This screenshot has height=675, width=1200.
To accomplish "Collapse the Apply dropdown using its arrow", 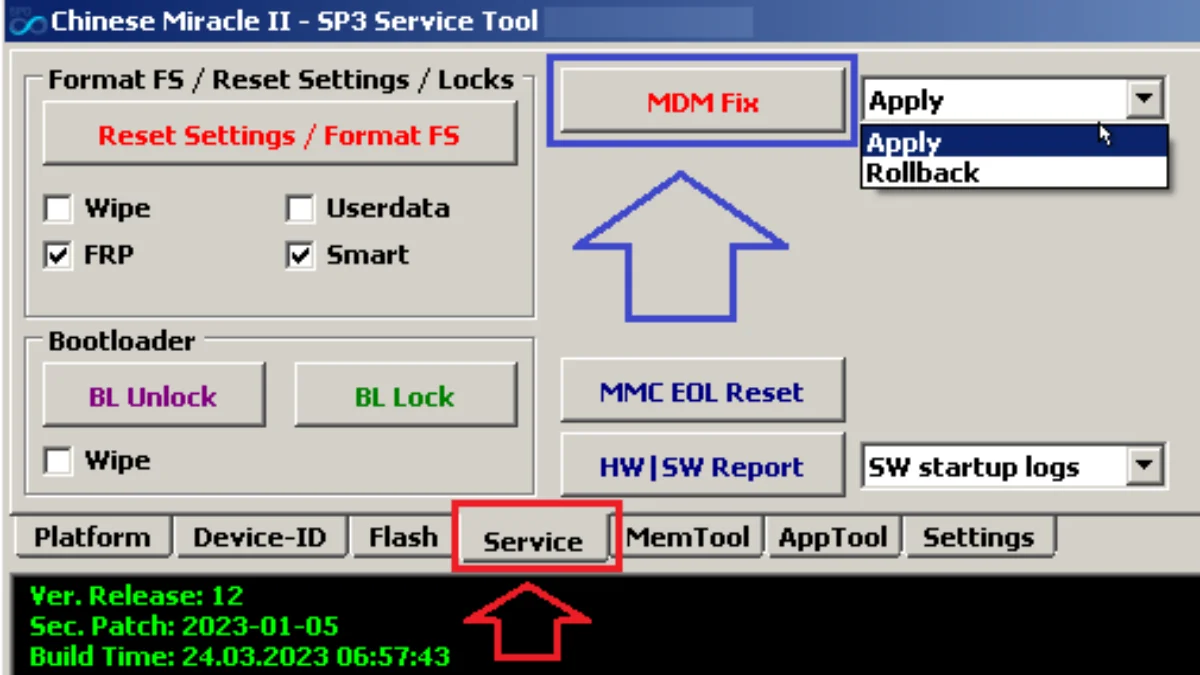I will (x=1143, y=100).
